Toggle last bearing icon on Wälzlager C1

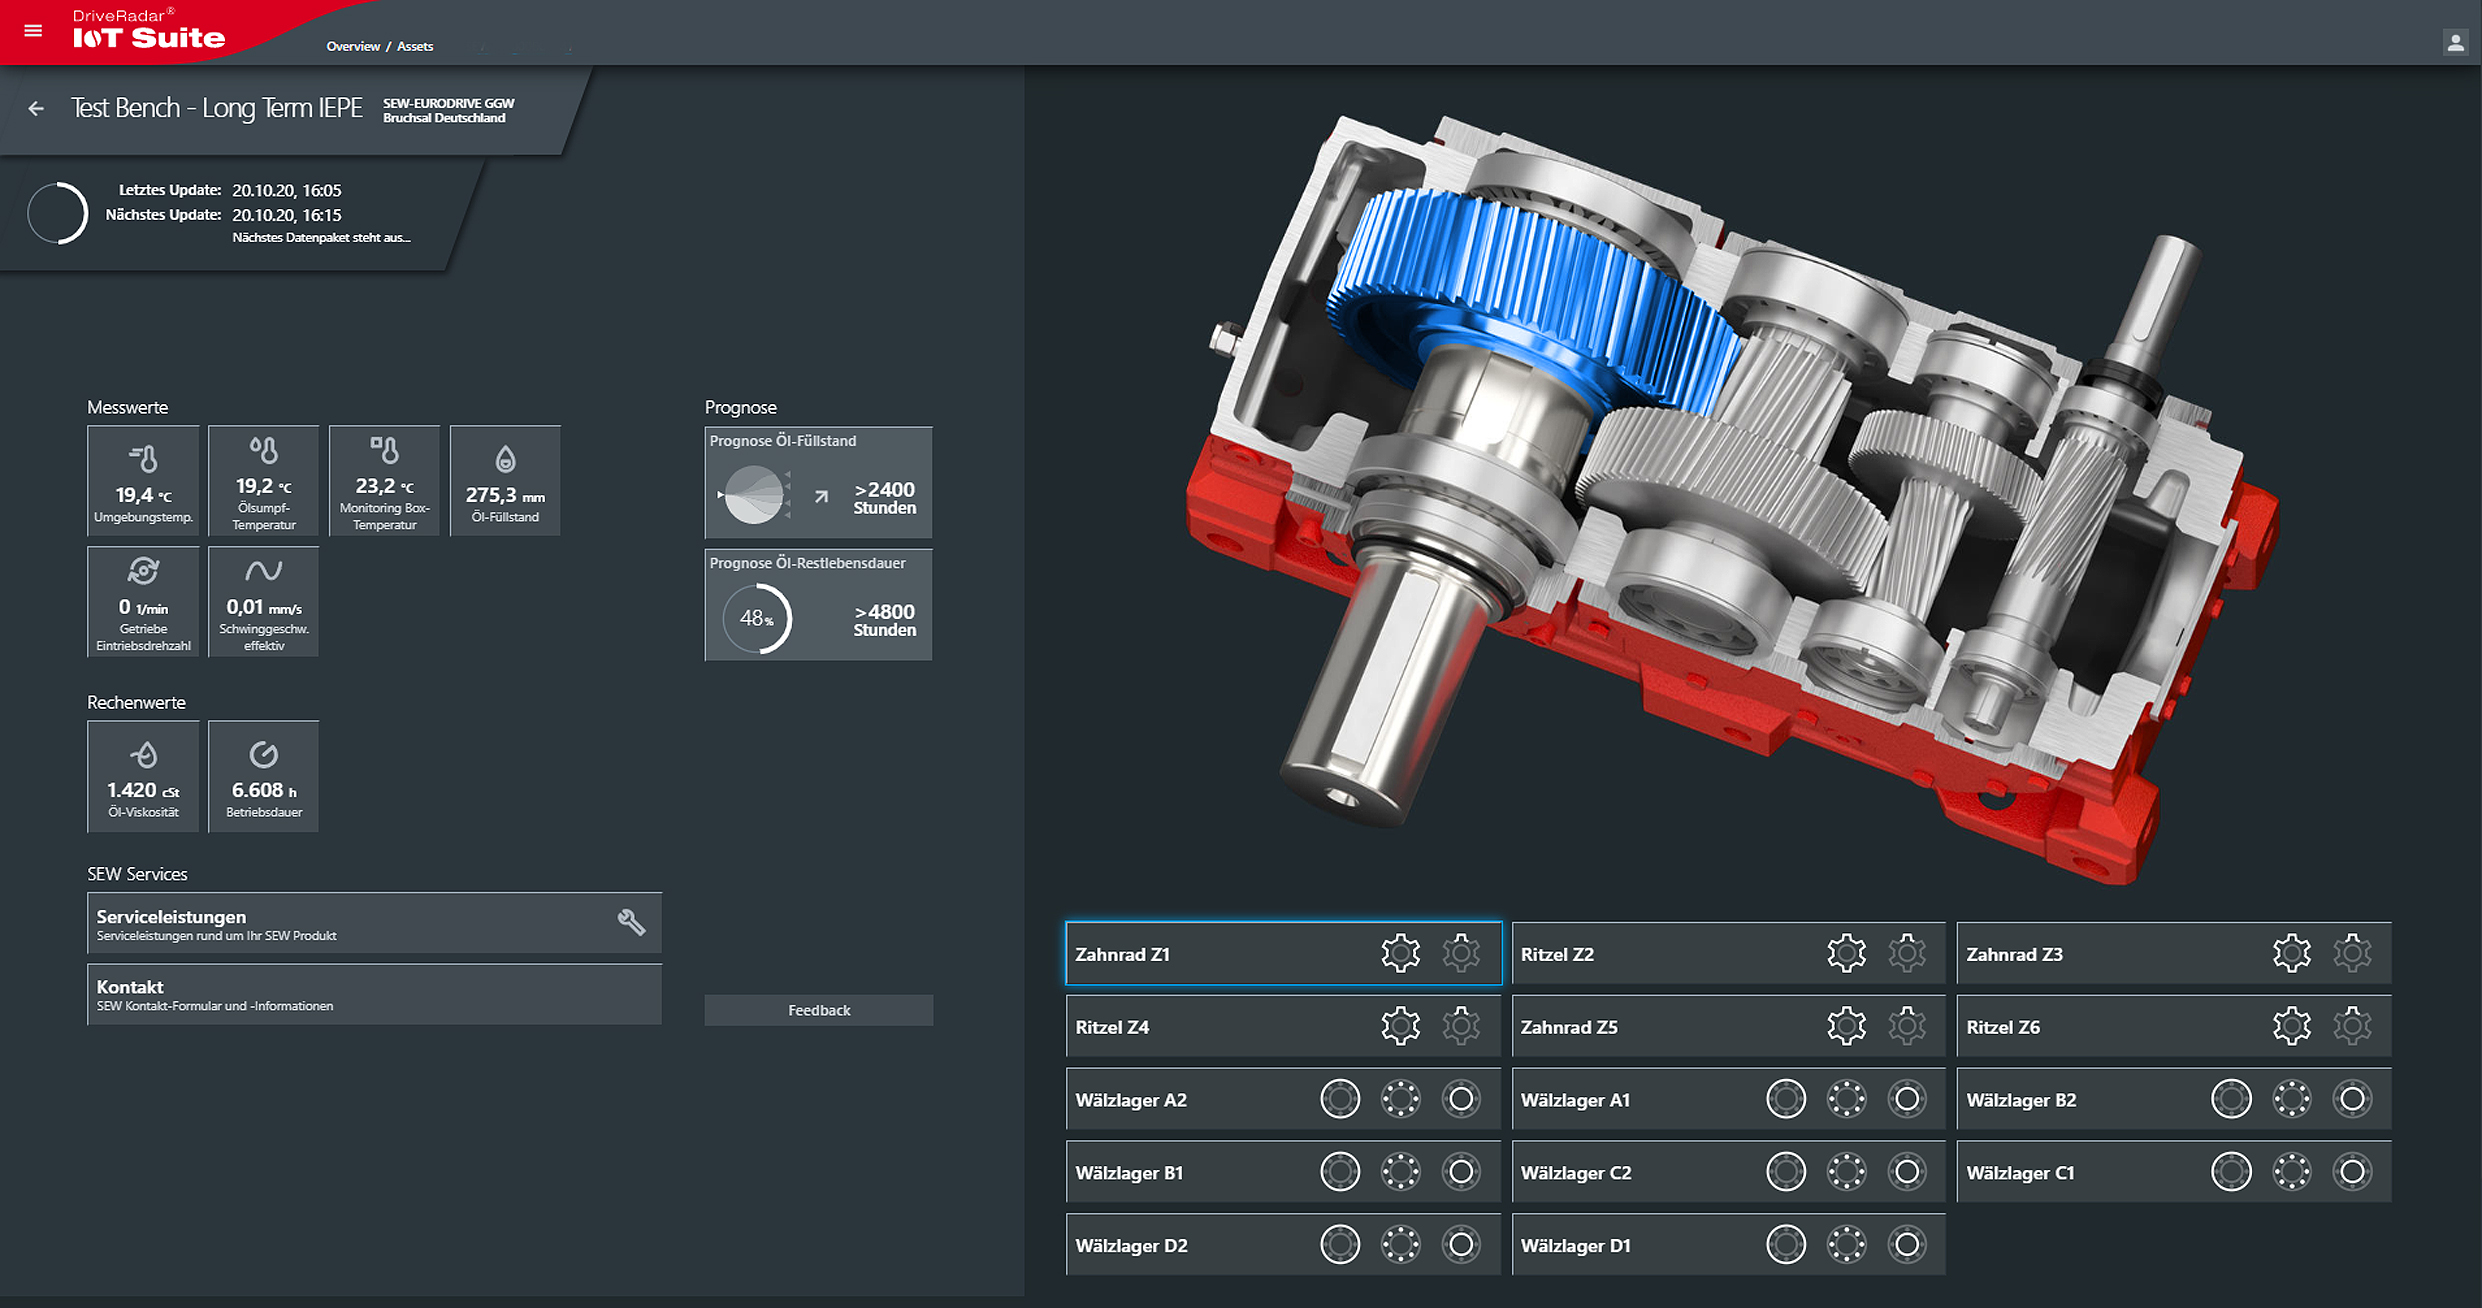[x=2352, y=1172]
